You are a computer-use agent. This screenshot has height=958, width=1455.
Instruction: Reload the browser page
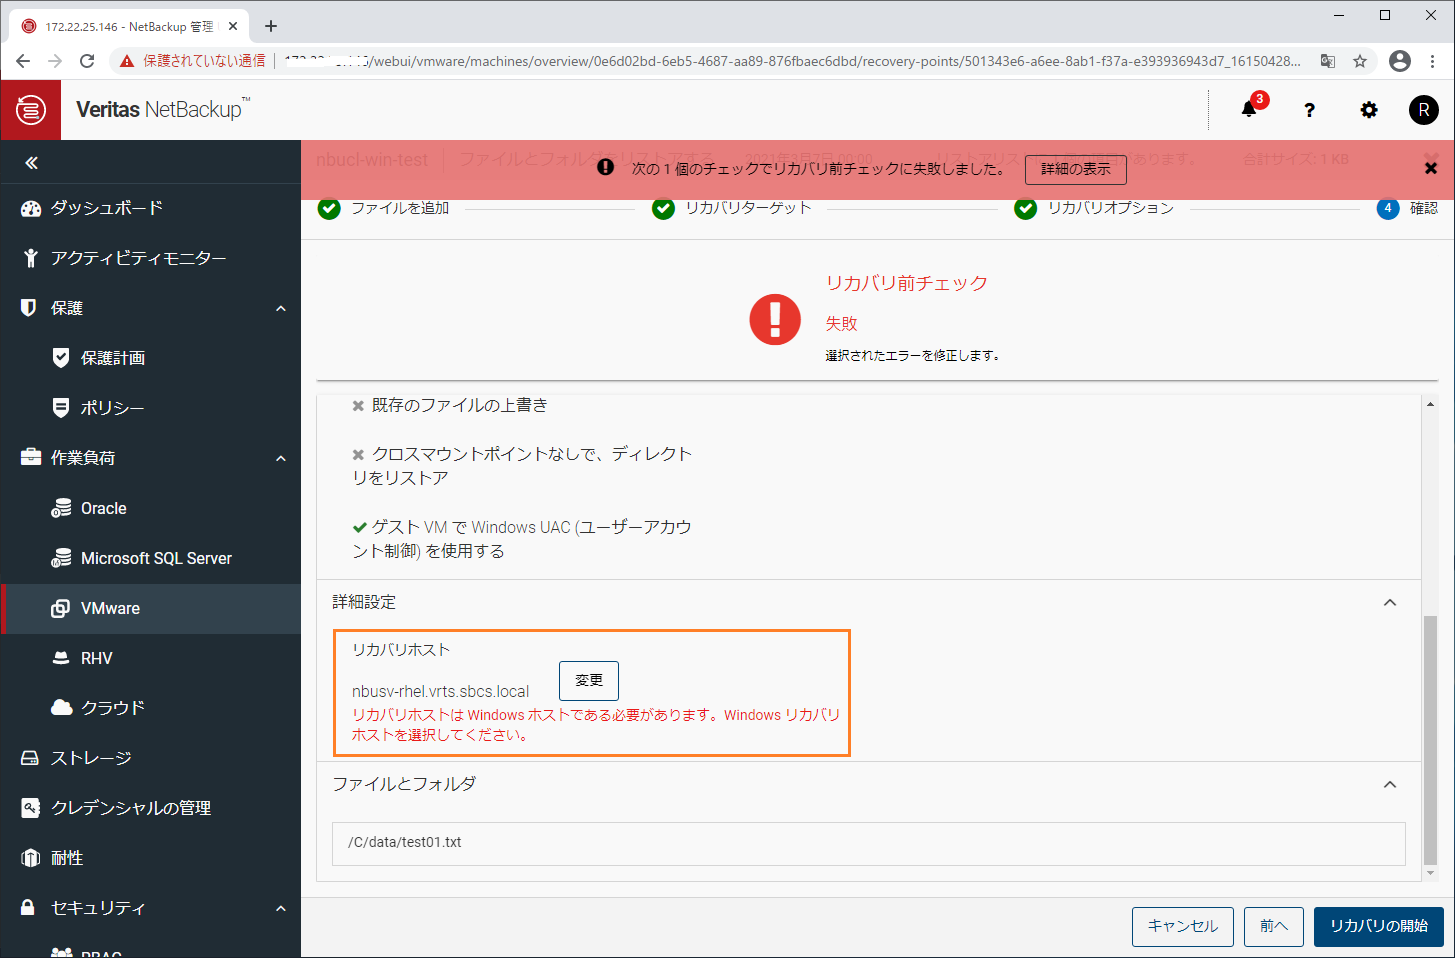click(x=87, y=61)
